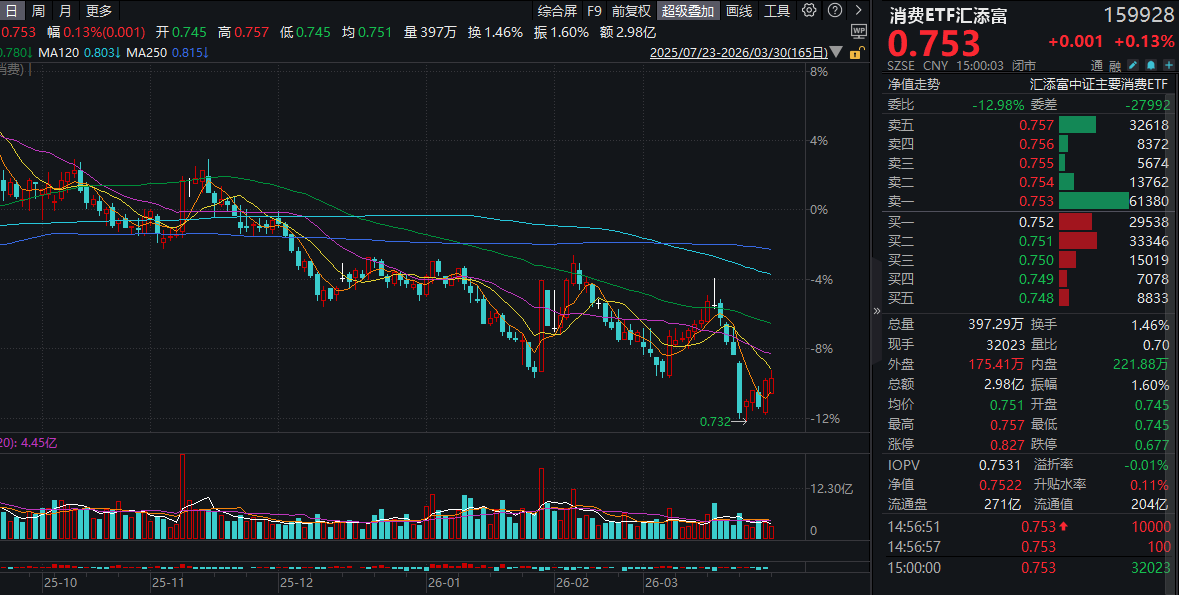Viewport: 1179px width, 595px height.
Task: Open the 画线 drawing tools
Action: [739, 11]
